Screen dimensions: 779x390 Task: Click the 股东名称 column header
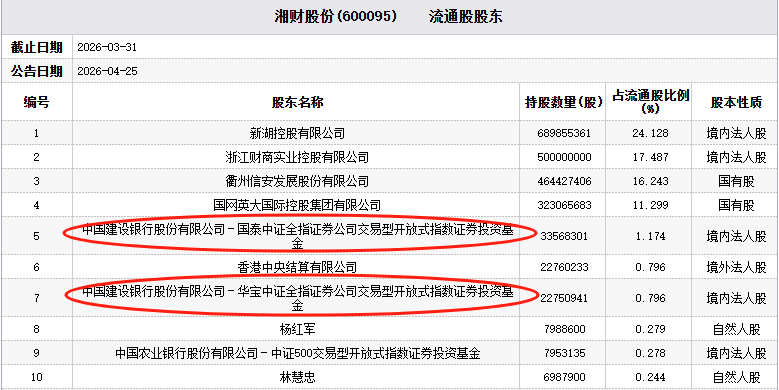pos(297,102)
